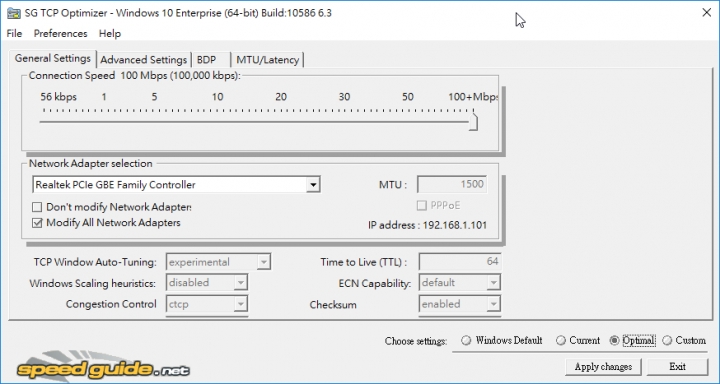Switch to the MTU/Latency tab

(267, 60)
